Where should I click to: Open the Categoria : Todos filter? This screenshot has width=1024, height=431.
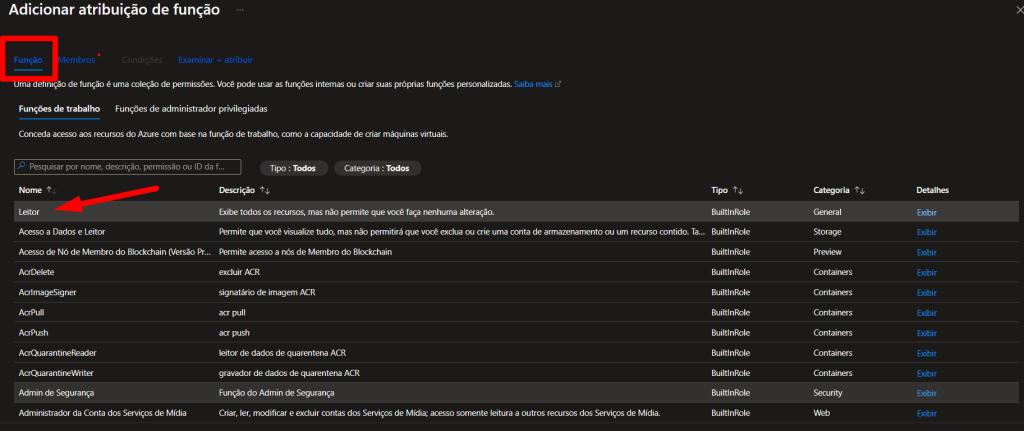(x=377, y=168)
